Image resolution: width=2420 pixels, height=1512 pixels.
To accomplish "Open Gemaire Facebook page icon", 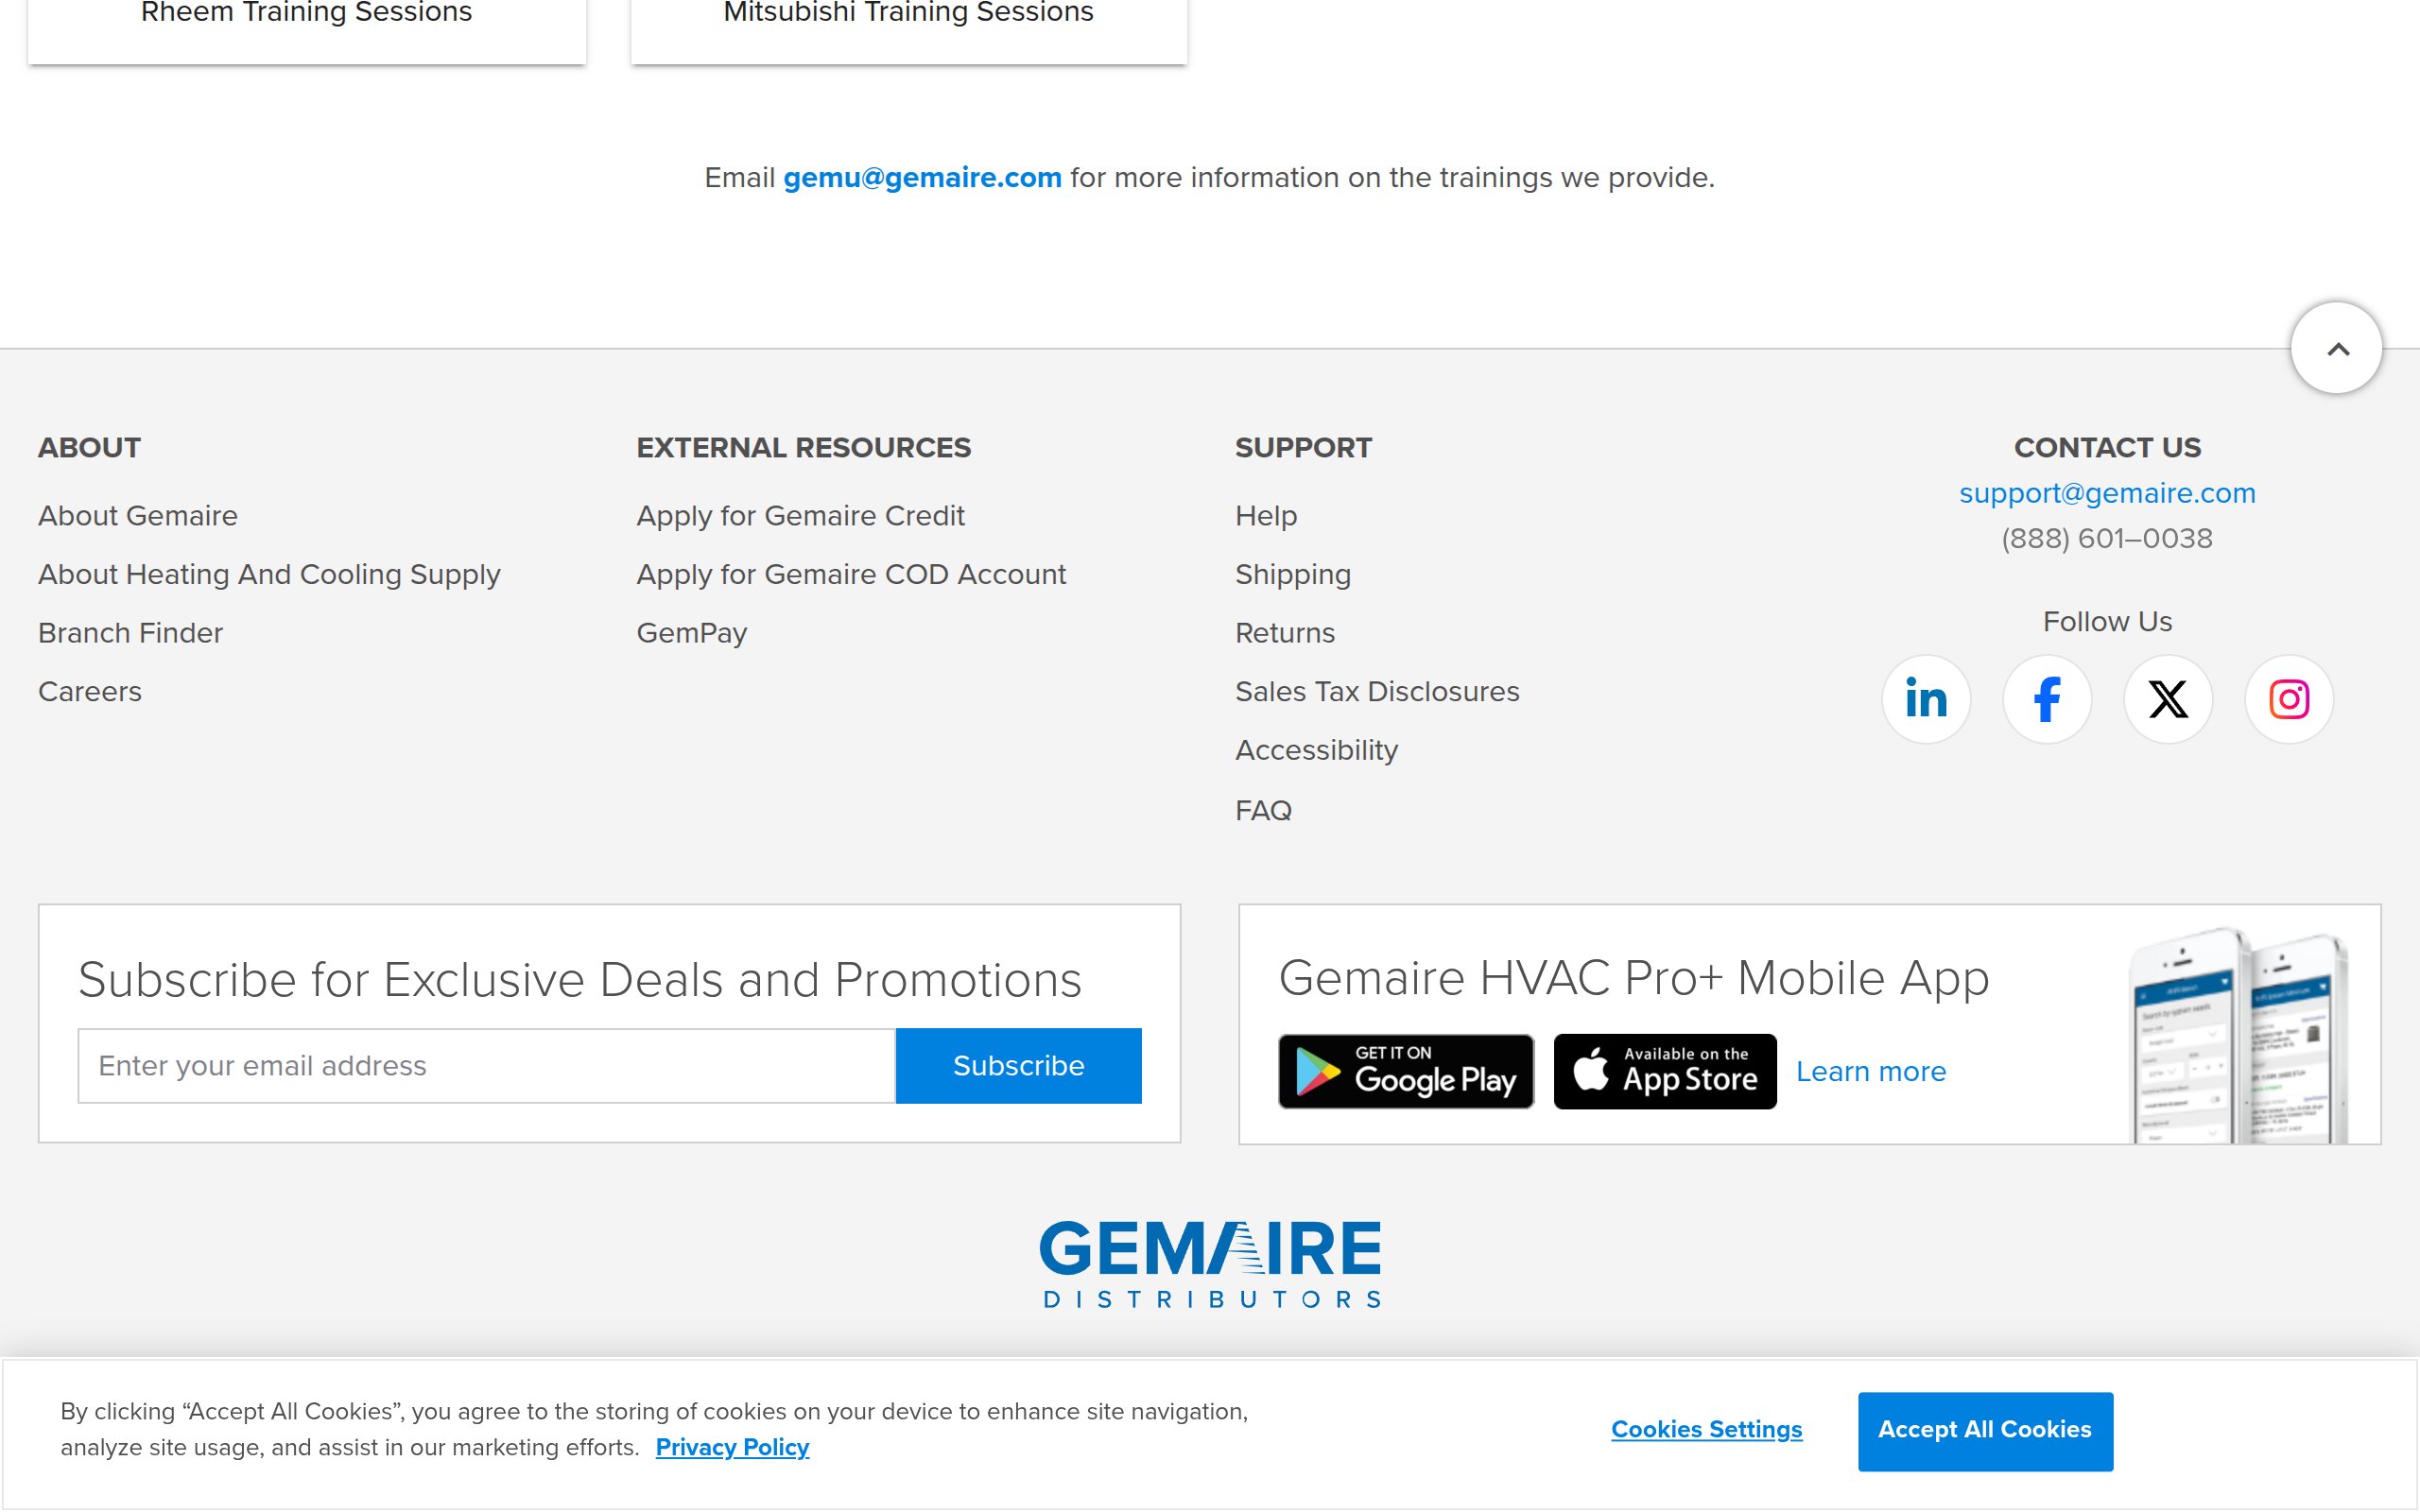I will [x=2046, y=699].
